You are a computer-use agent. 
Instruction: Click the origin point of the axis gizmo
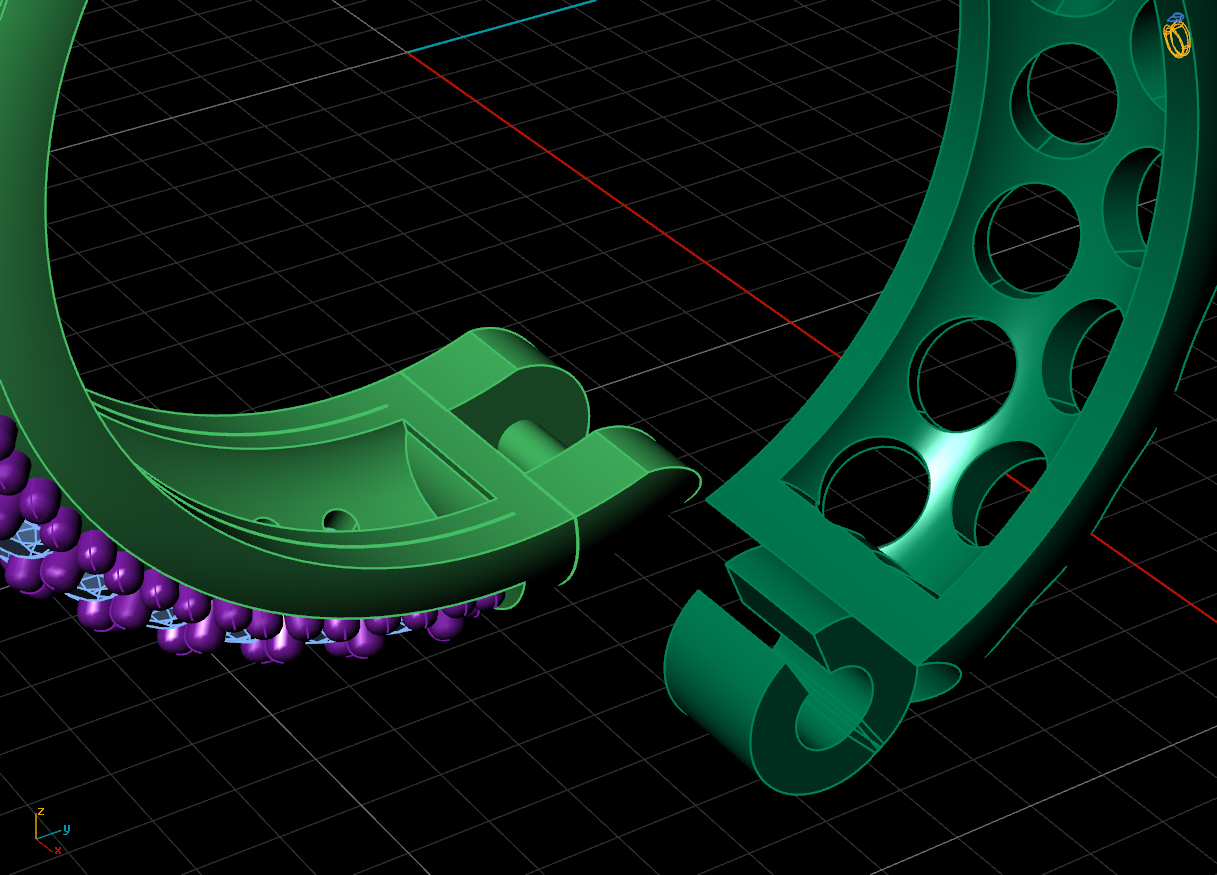point(36,839)
